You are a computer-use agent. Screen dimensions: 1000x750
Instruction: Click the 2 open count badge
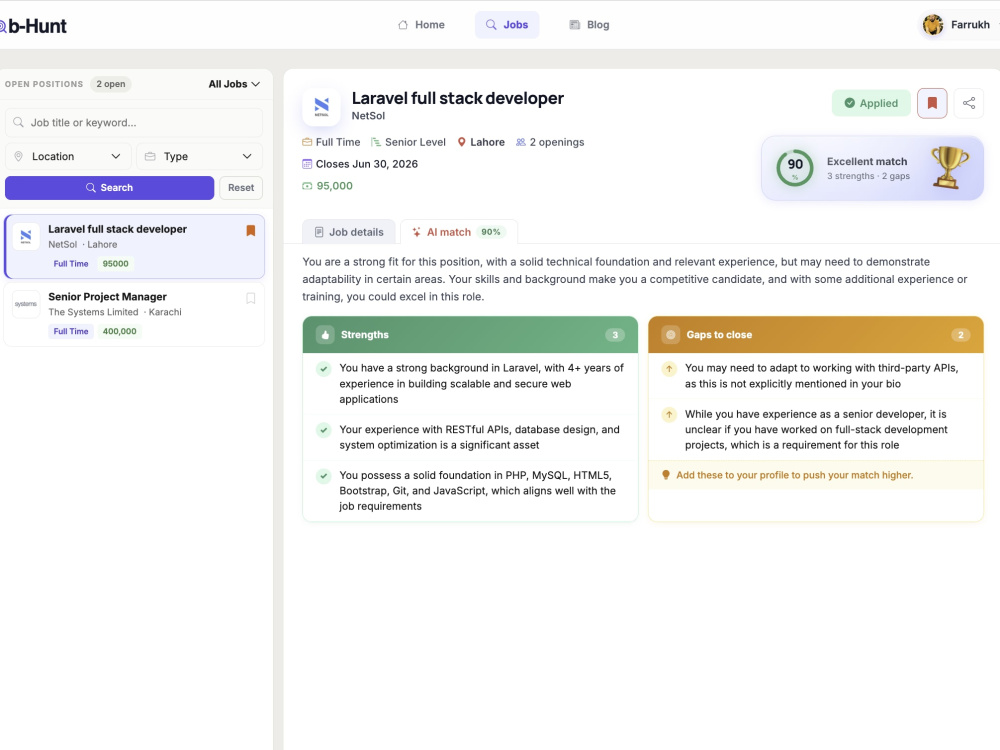(x=111, y=84)
